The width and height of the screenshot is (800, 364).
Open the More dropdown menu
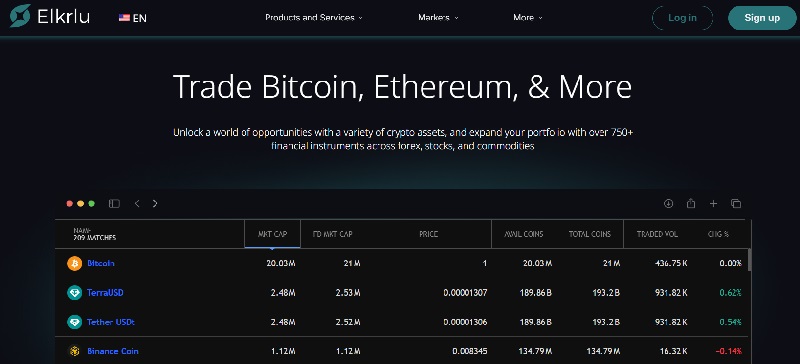pyautogui.click(x=528, y=17)
